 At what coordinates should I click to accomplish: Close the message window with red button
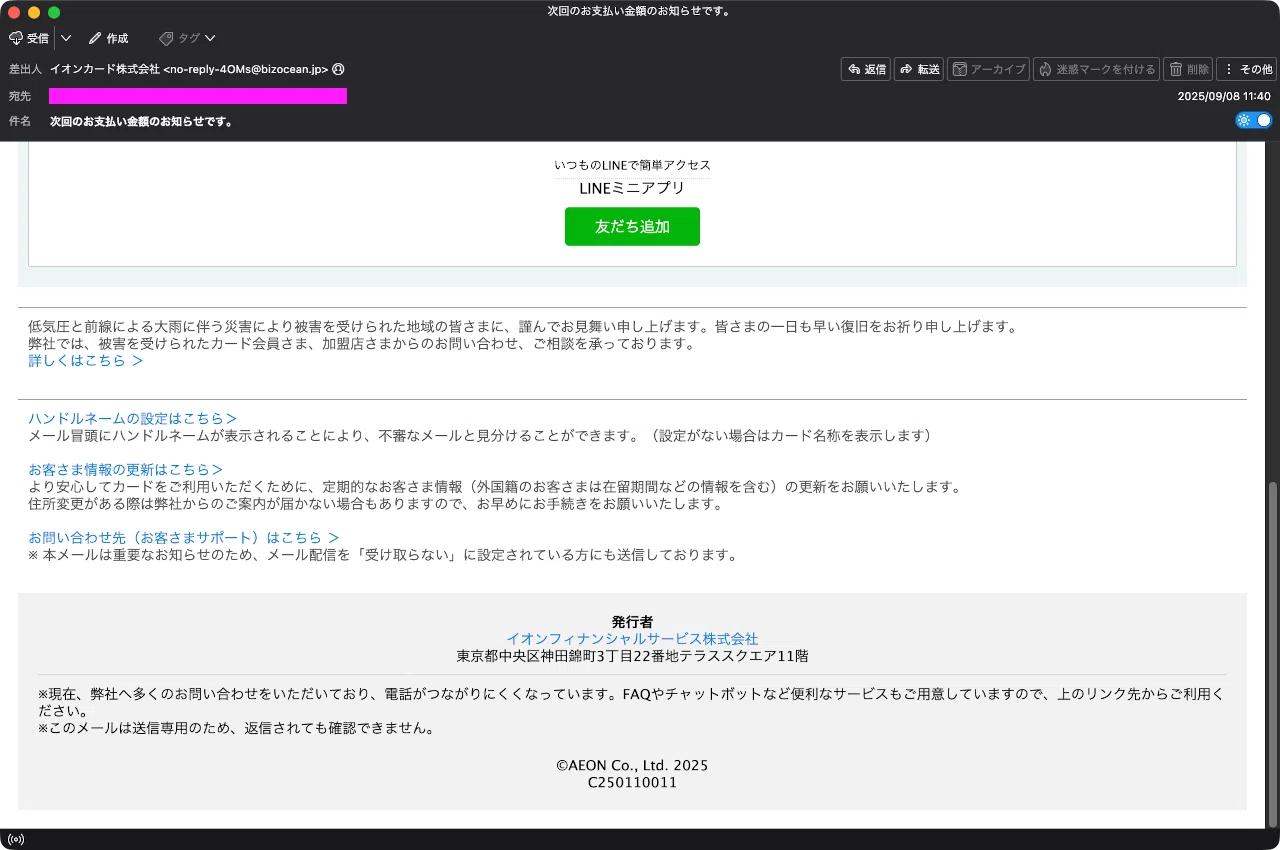coord(14,12)
